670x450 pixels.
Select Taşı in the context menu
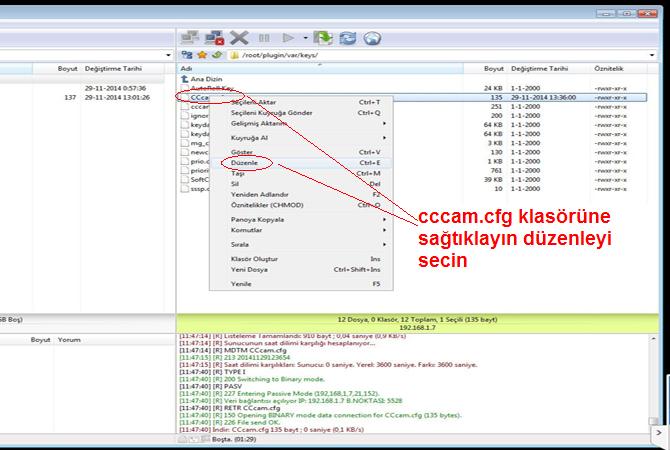[x=301, y=174]
